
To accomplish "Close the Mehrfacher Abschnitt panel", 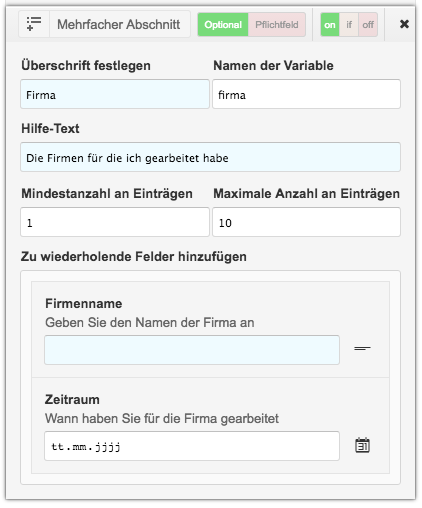I will coord(404,24).
